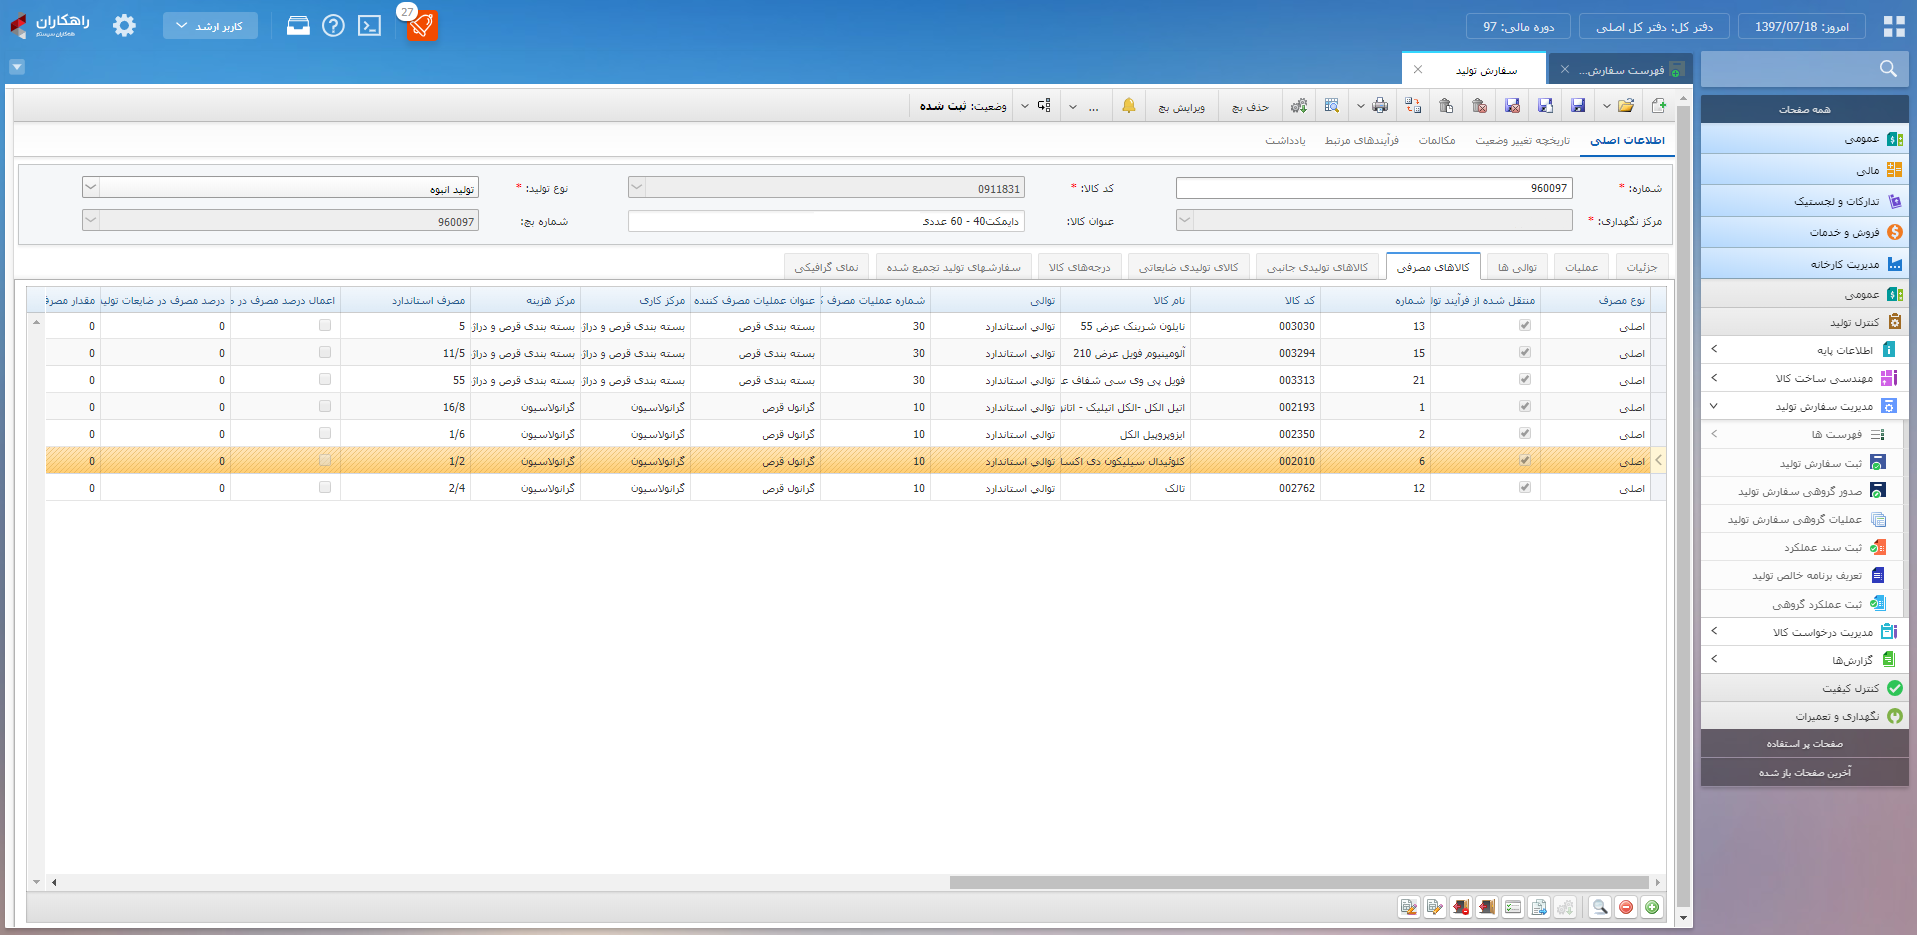Toggle 'اعمال درصد مصرف' checkbox for item 002010
The image size is (1917, 935).
[x=325, y=461]
